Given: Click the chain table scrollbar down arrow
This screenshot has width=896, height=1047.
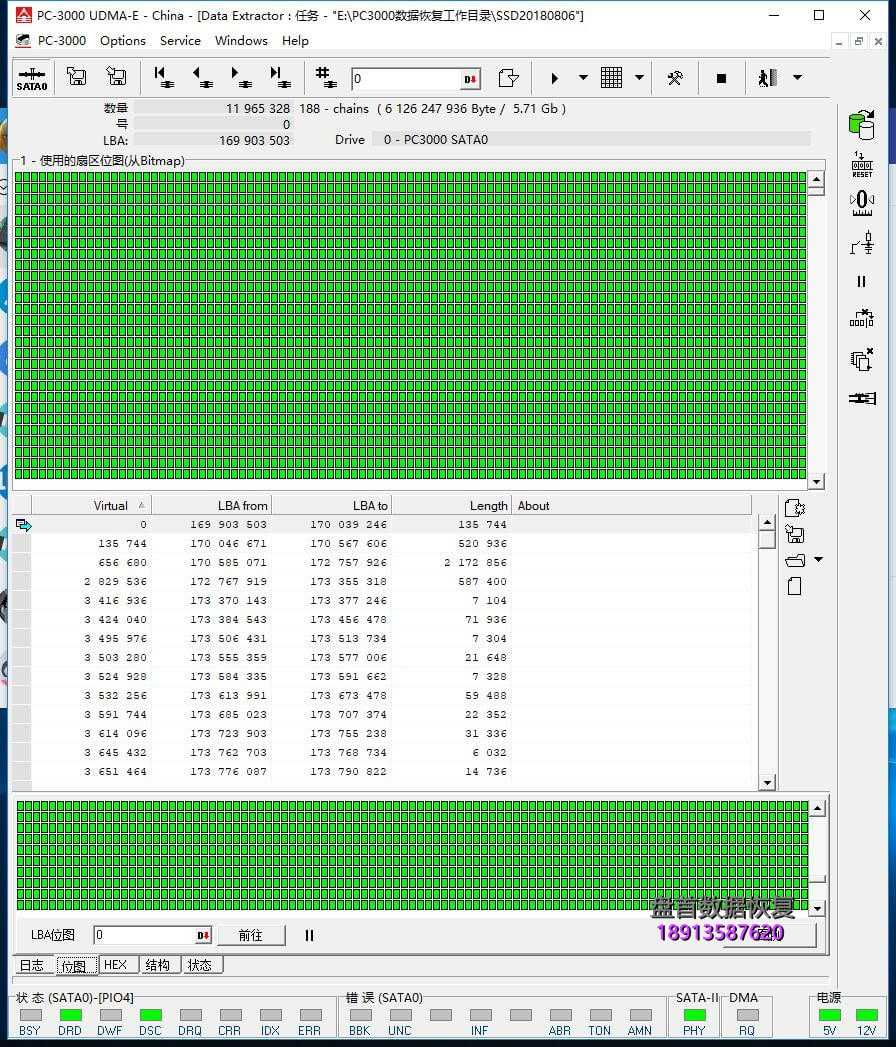Looking at the screenshot, I should [767, 783].
